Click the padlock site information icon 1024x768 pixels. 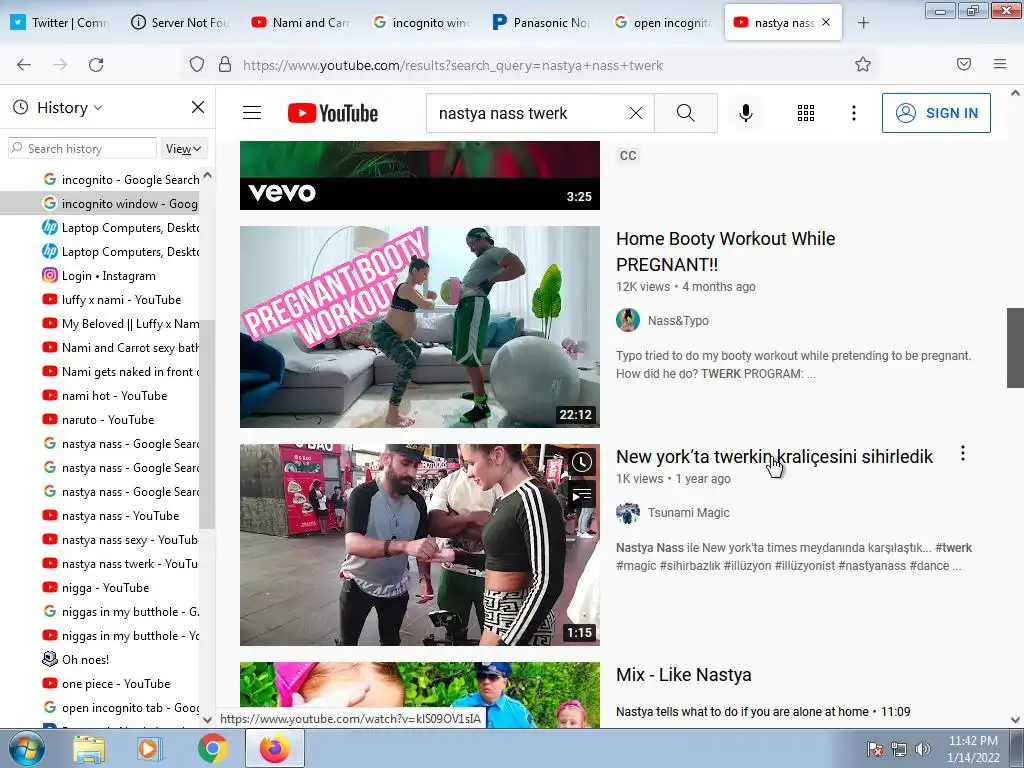pos(225,65)
